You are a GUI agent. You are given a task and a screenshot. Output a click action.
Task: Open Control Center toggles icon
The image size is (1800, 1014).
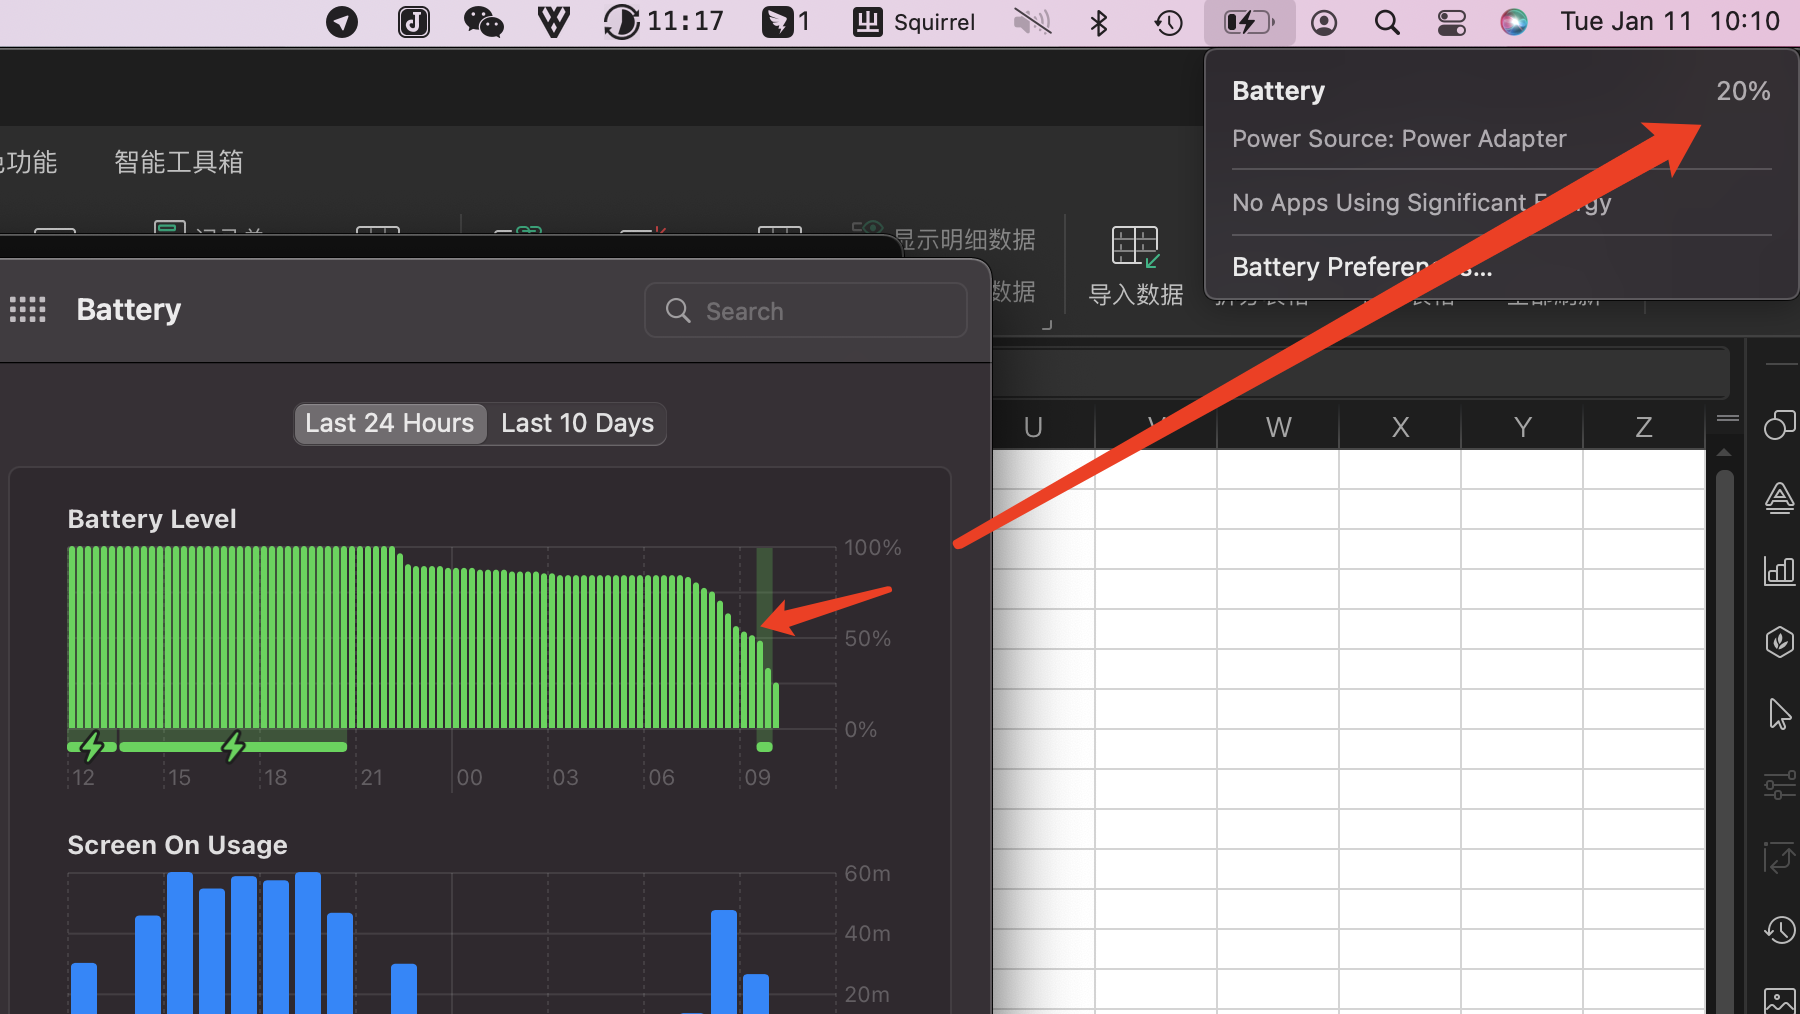coord(1451,22)
